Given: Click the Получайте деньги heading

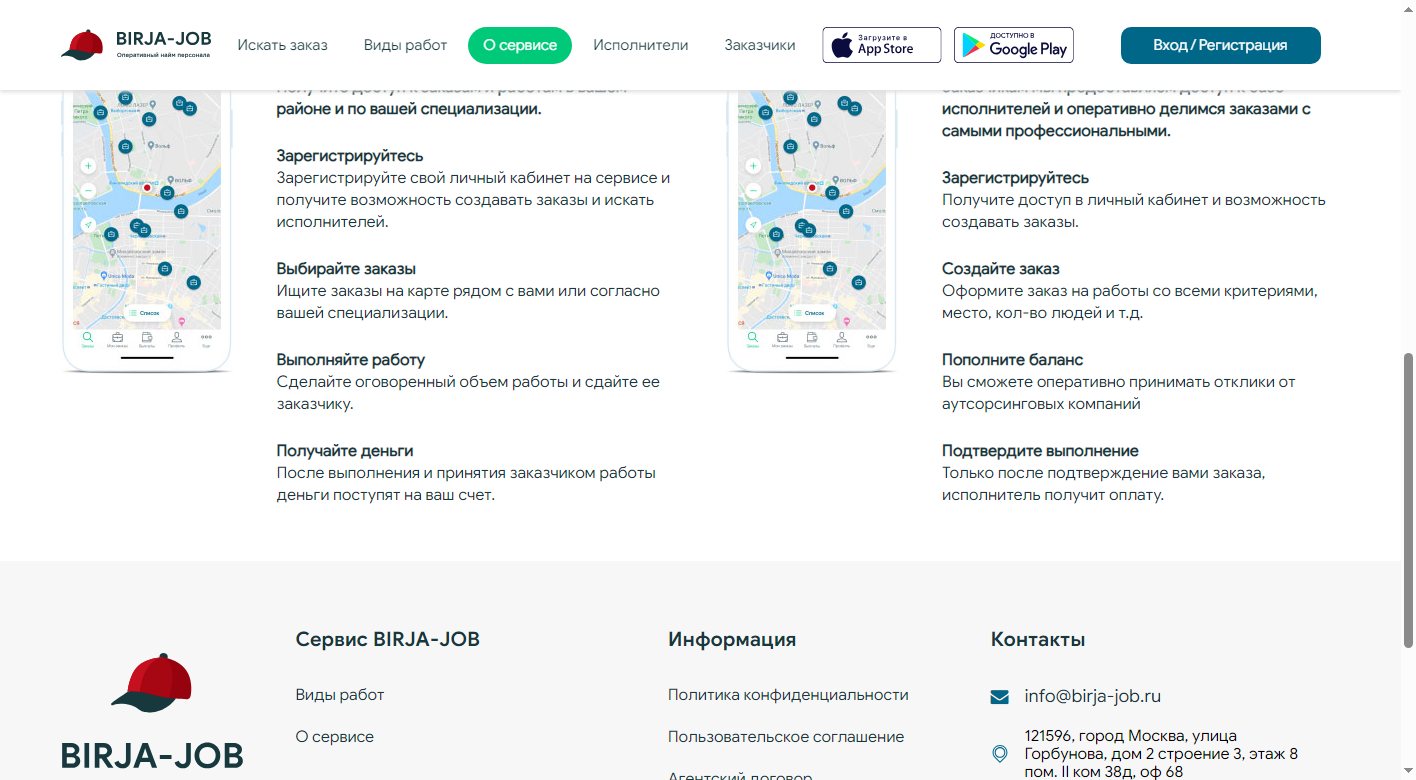Looking at the screenshot, I should [x=345, y=451].
